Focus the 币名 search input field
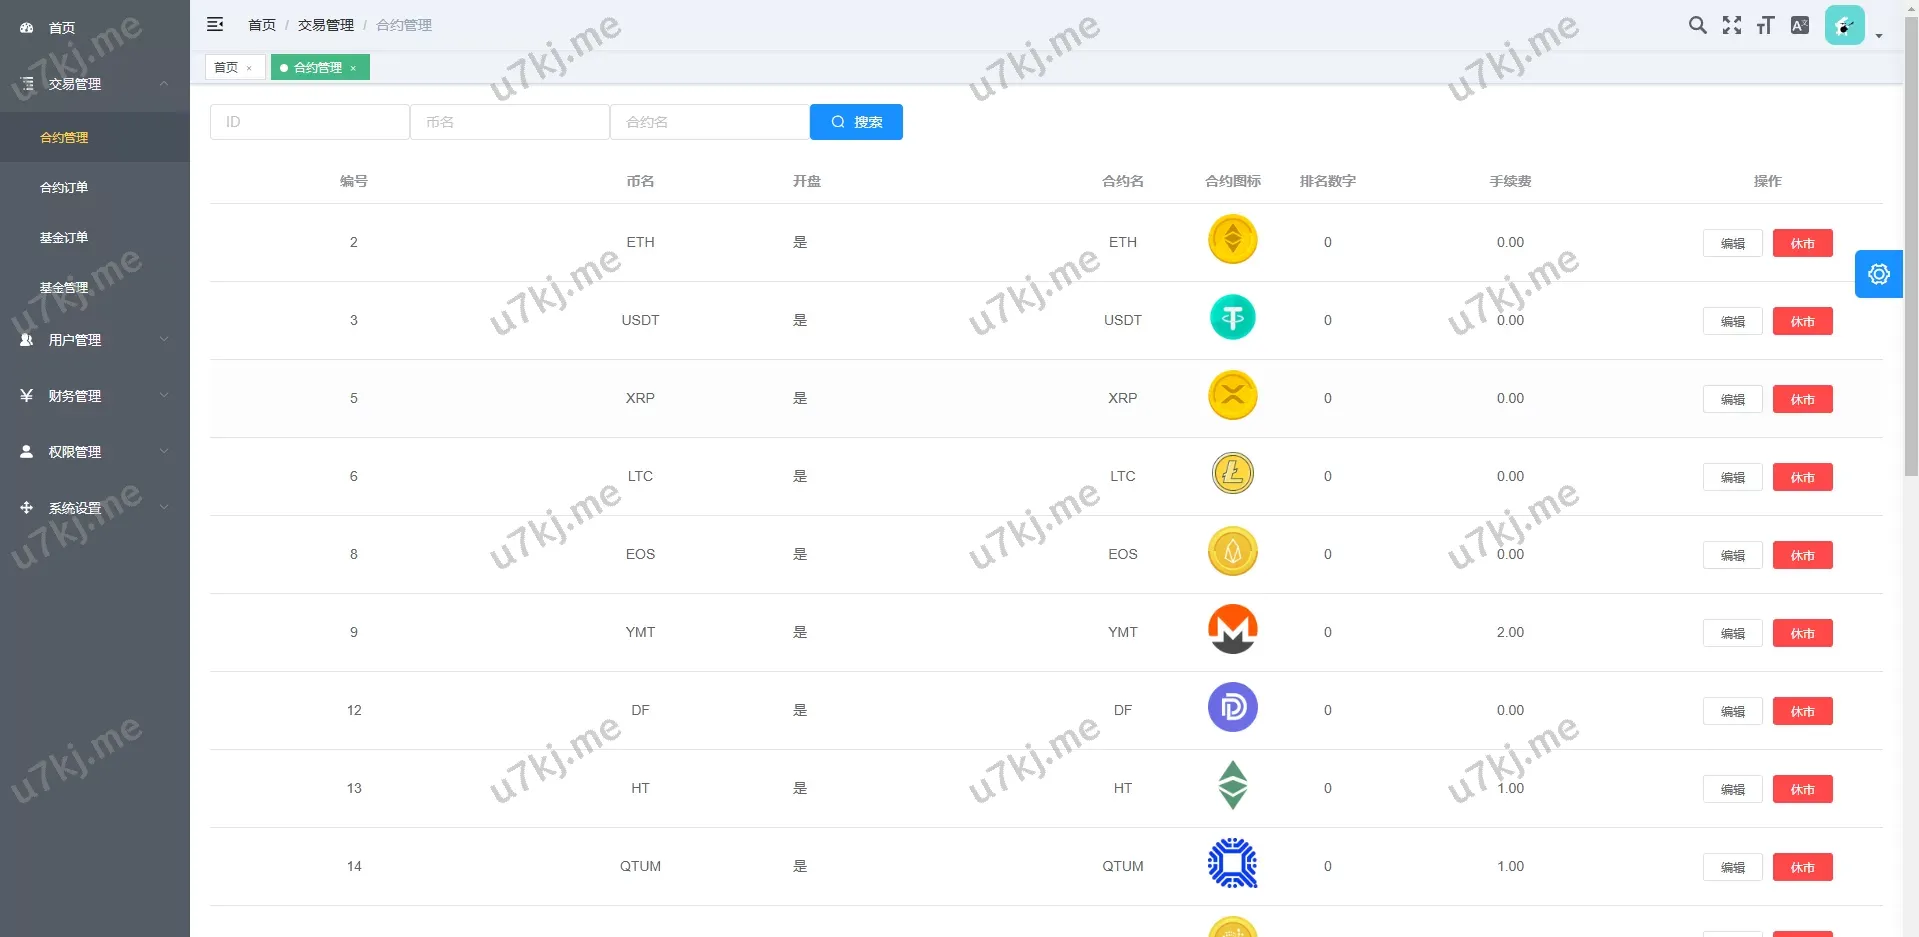The image size is (1919, 937). coord(509,122)
